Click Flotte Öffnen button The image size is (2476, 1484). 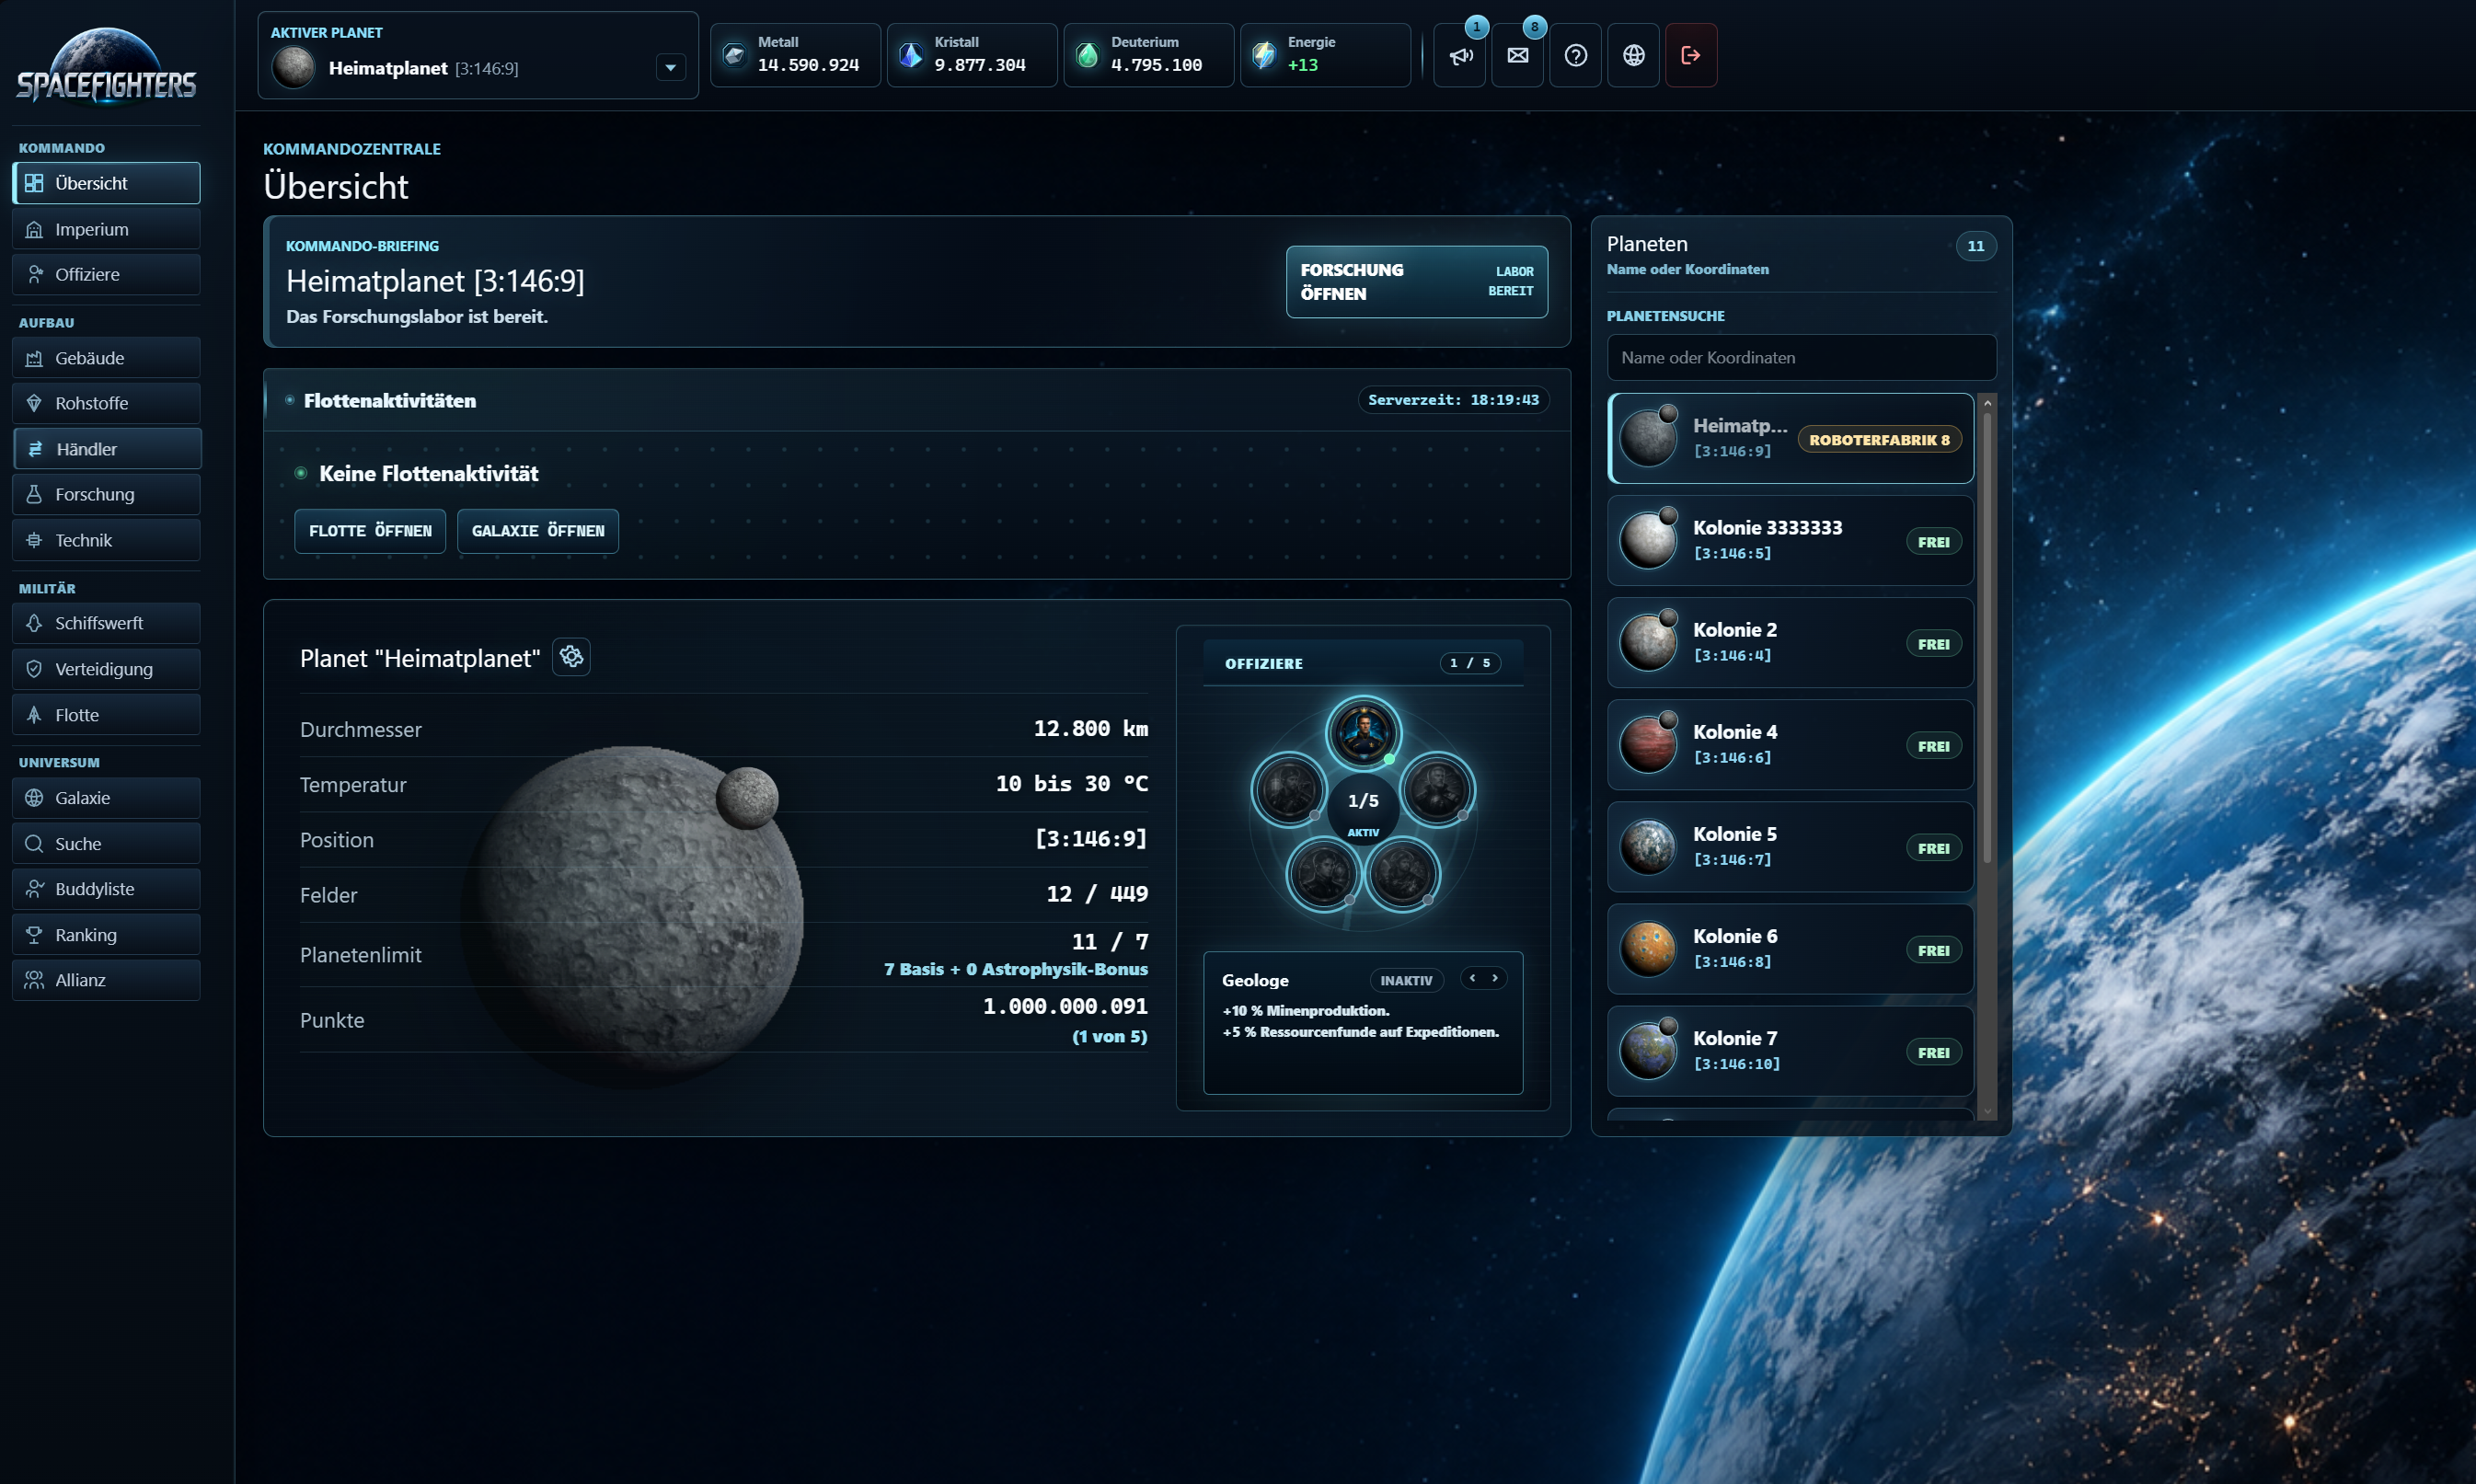(x=370, y=531)
